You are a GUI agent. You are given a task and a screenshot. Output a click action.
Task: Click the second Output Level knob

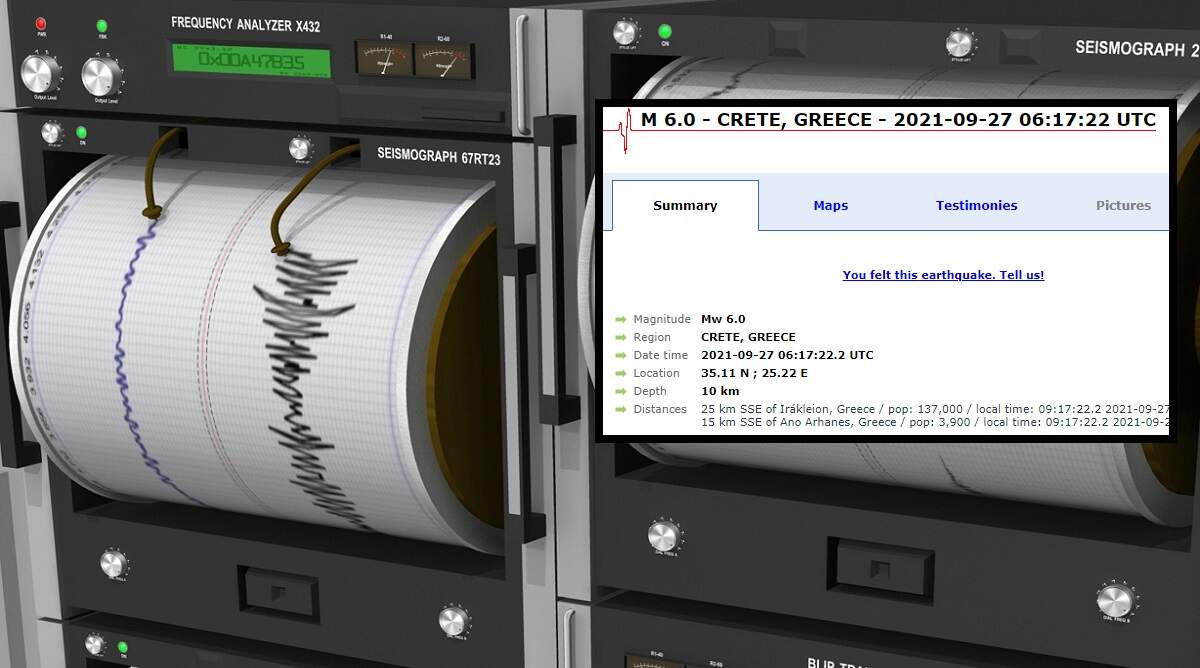101,76
